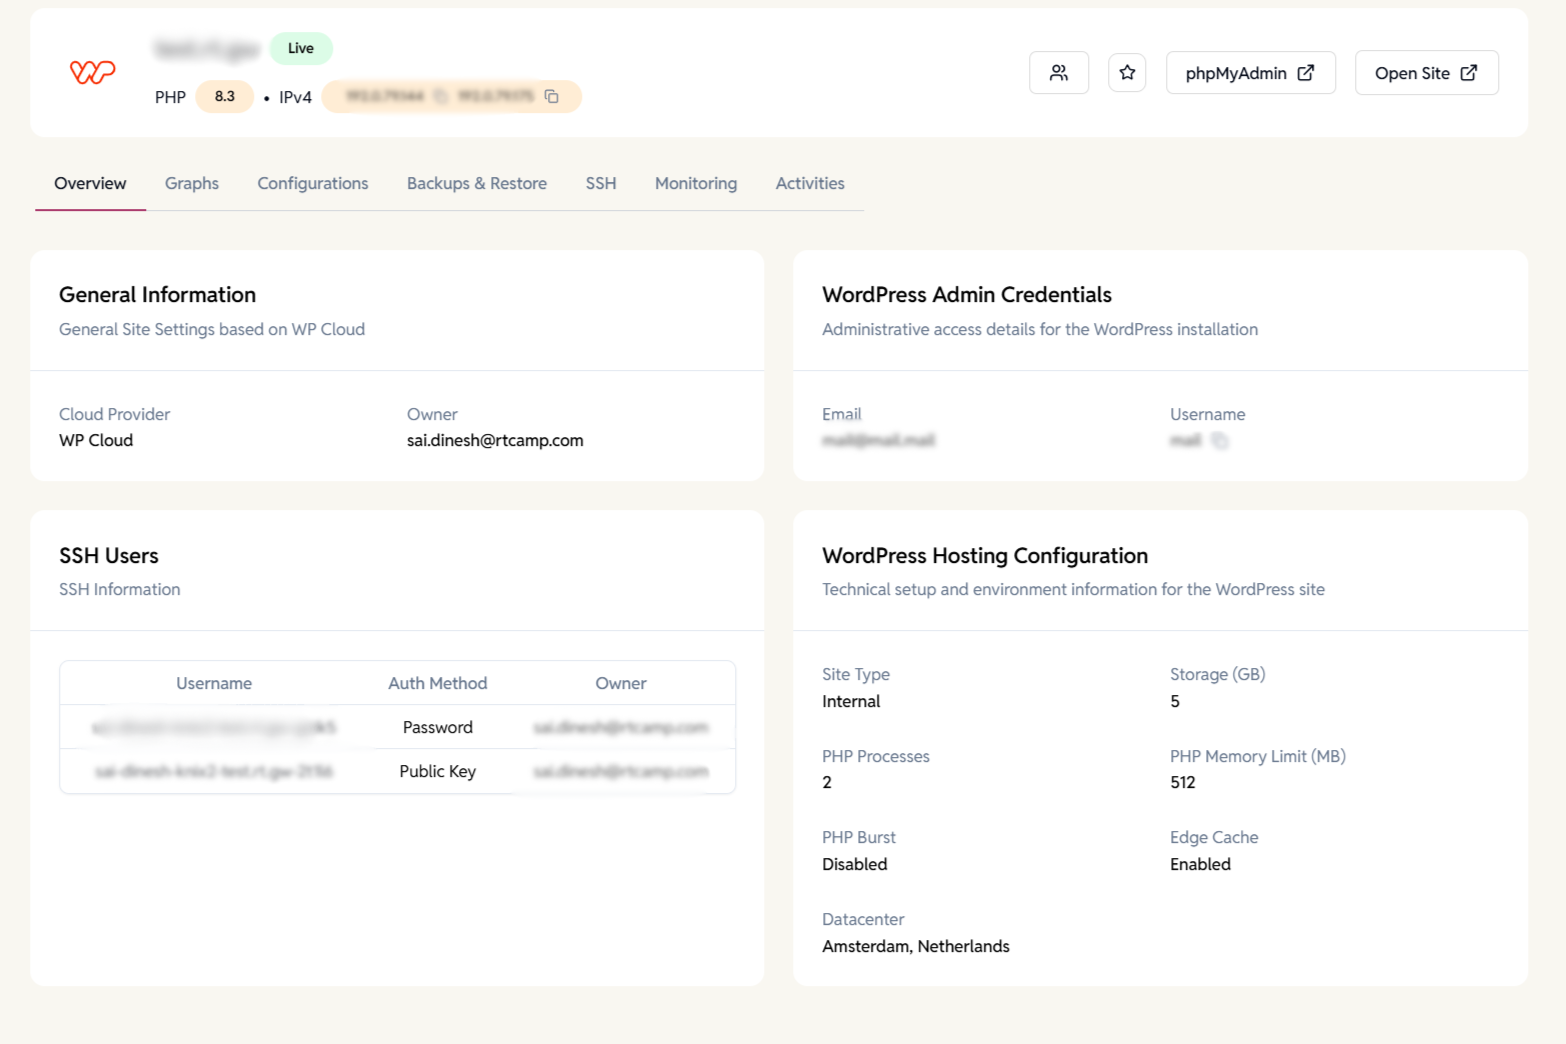Image resolution: width=1566 pixels, height=1044 pixels.
Task: Click the WordPress site logo
Action: (91, 71)
